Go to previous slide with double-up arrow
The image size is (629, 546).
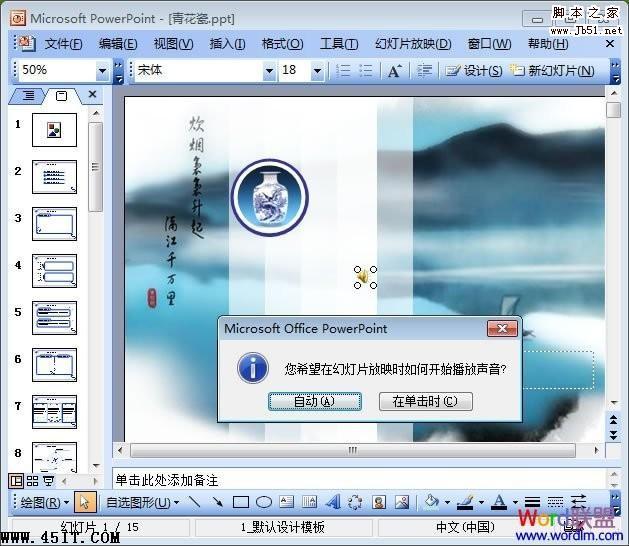pyautogui.click(x=613, y=420)
